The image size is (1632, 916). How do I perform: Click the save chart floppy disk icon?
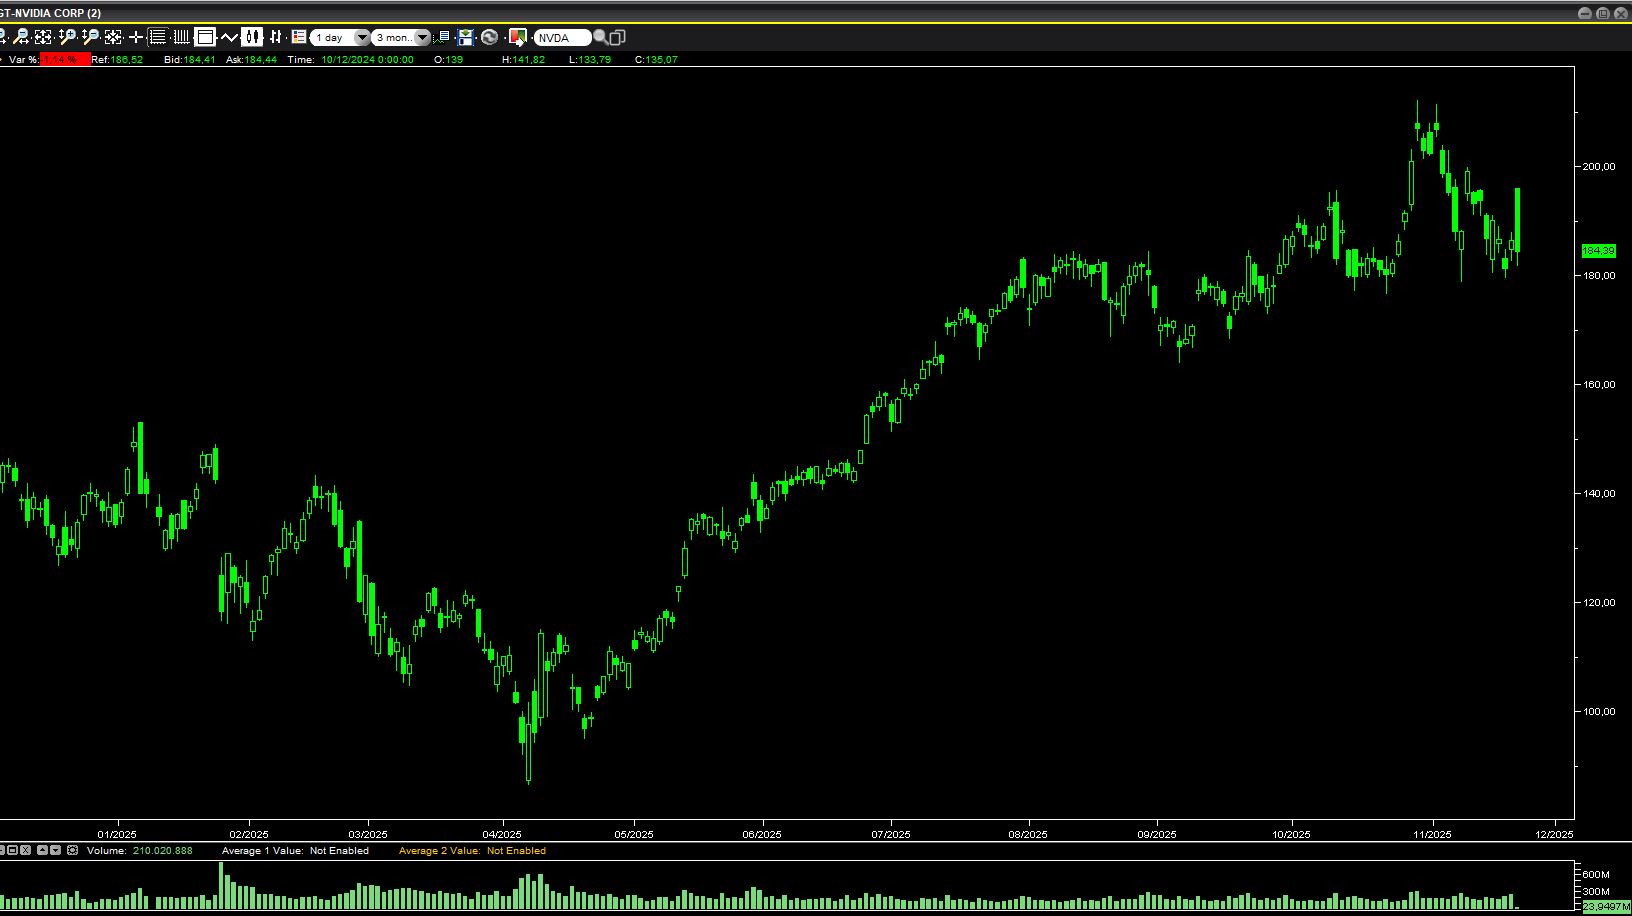[465, 37]
